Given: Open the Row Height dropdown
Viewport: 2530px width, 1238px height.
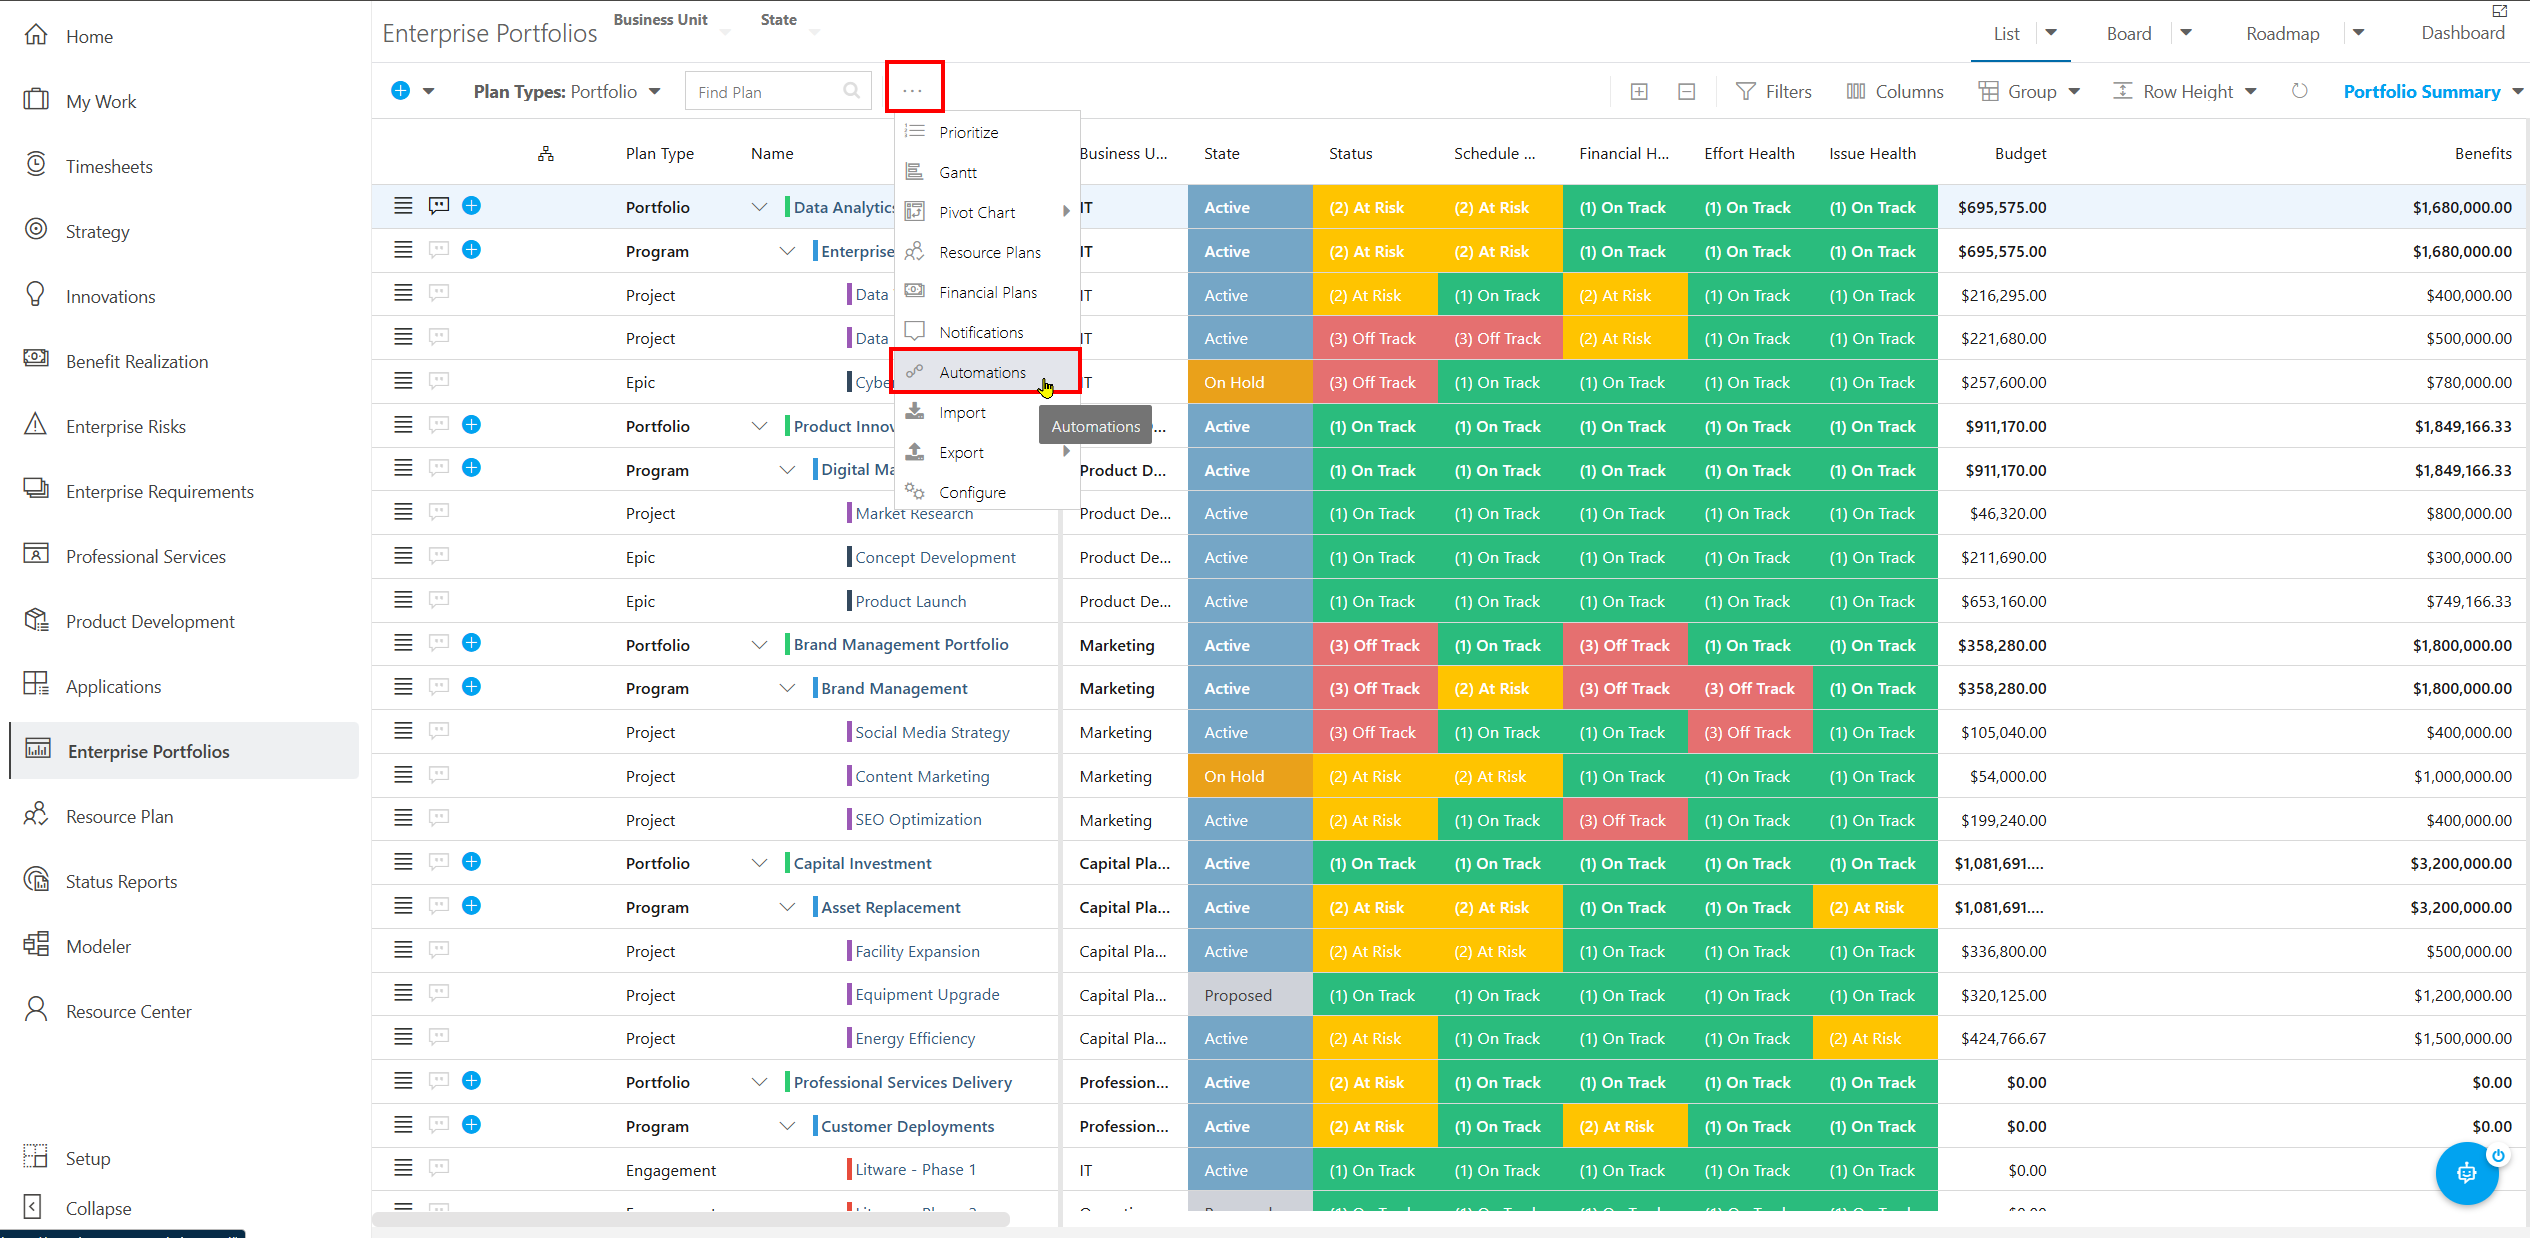Looking at the screenshot, I should point(2185,92).
